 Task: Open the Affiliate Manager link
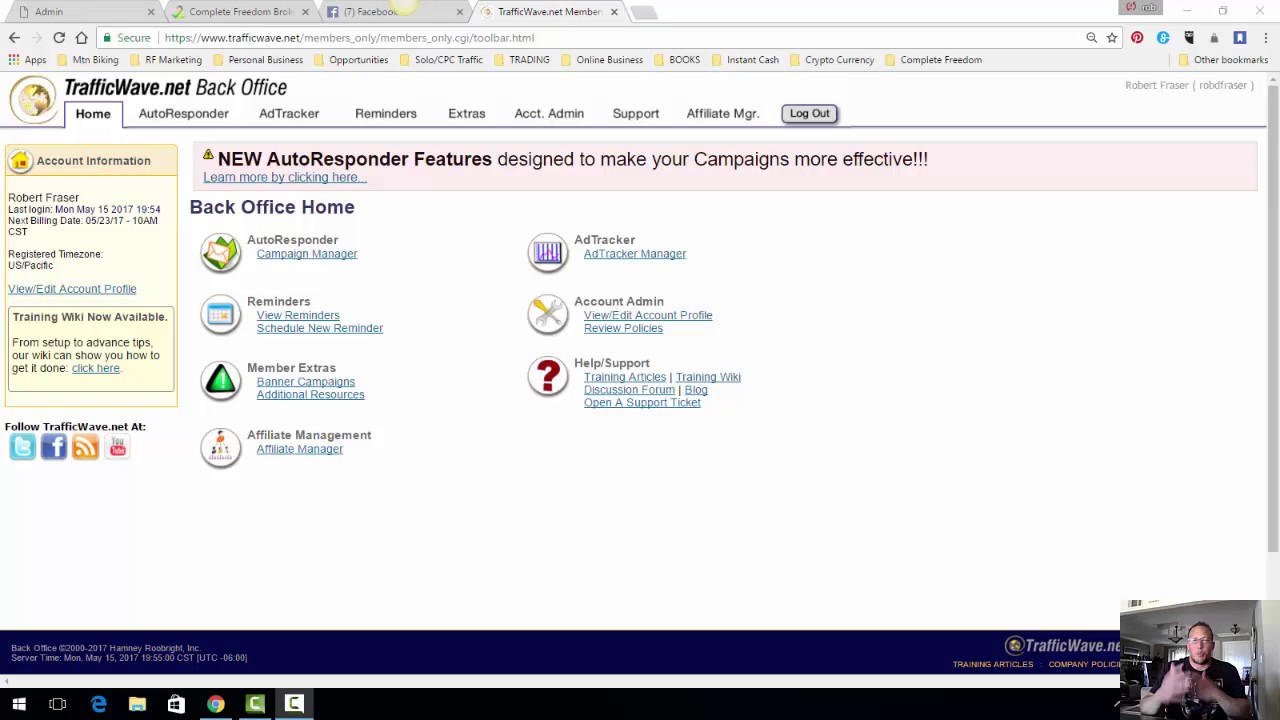pyautogui.click(x=300, y=449)
